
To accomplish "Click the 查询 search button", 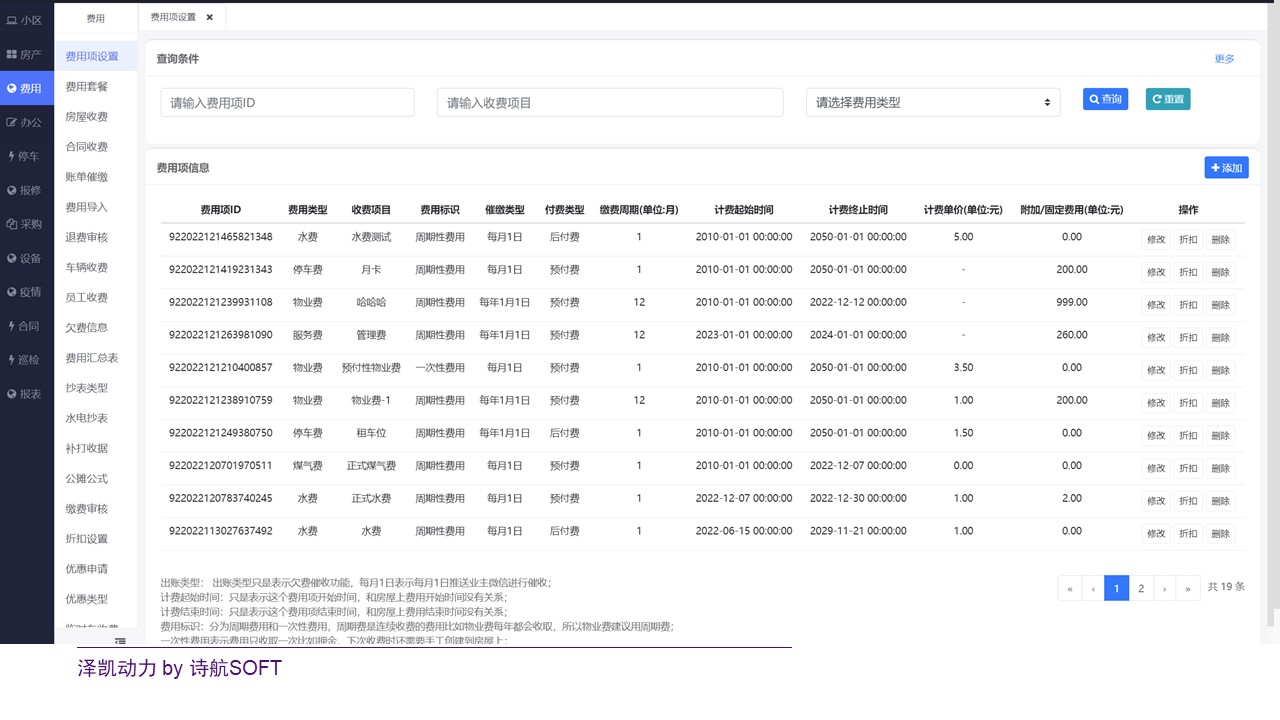I will (x=1105, y=99).
